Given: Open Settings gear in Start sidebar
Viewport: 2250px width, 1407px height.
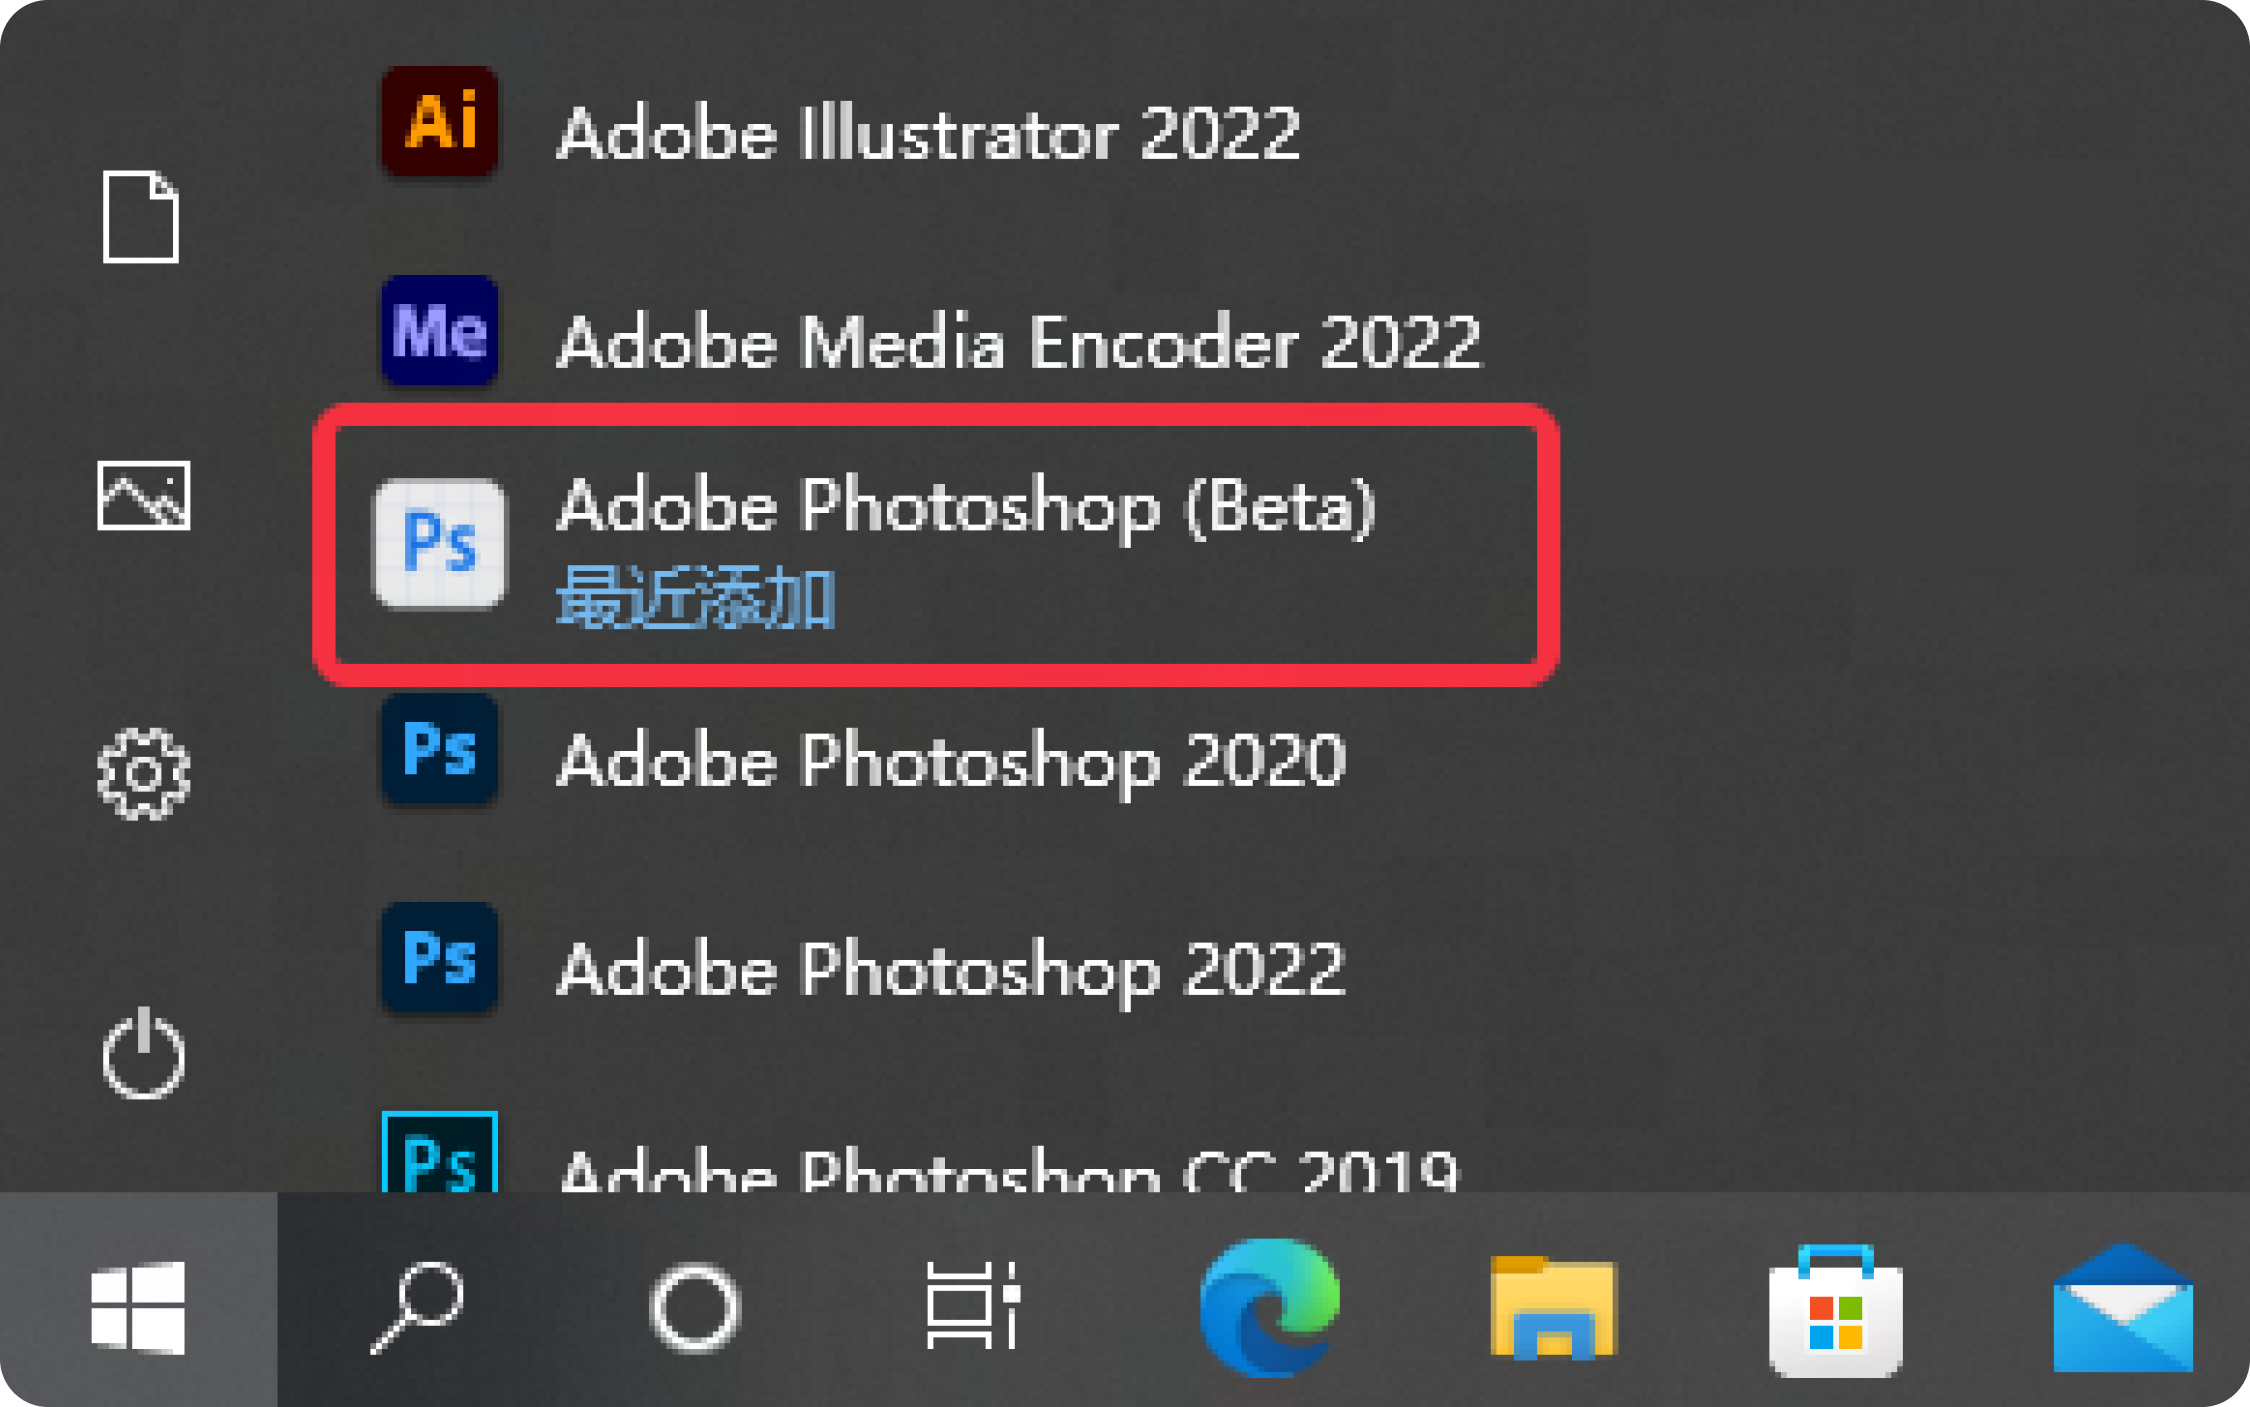Looking at the screenshot, I should click(143, 774).
